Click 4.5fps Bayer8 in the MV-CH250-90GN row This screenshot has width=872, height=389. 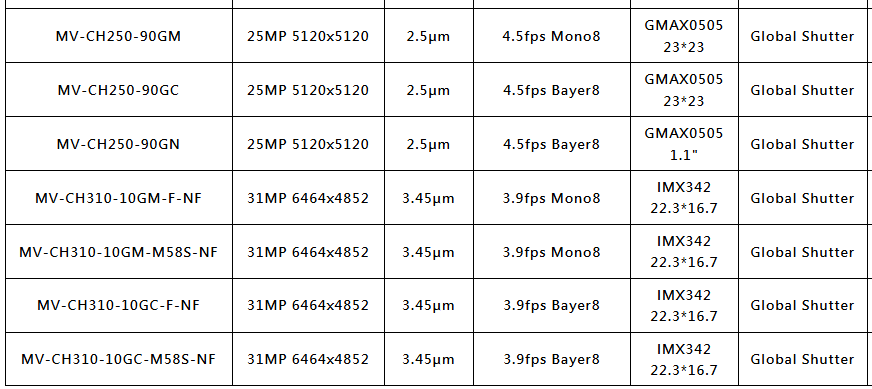pyautogui.click(x=552, y=144)
